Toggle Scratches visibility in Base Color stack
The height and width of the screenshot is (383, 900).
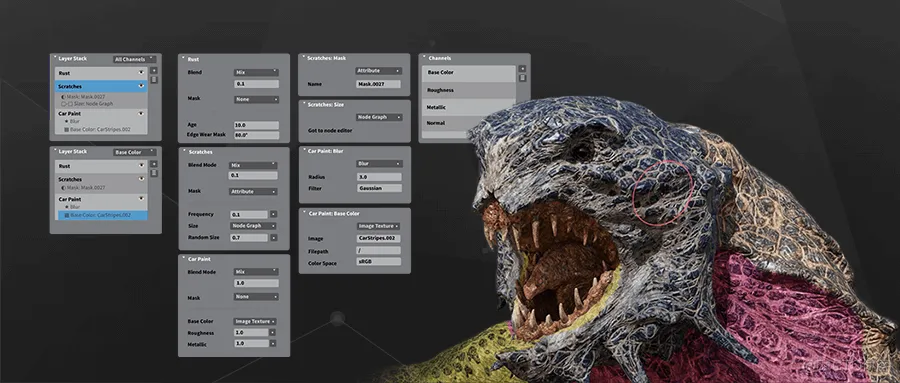(x=141, y=179)
